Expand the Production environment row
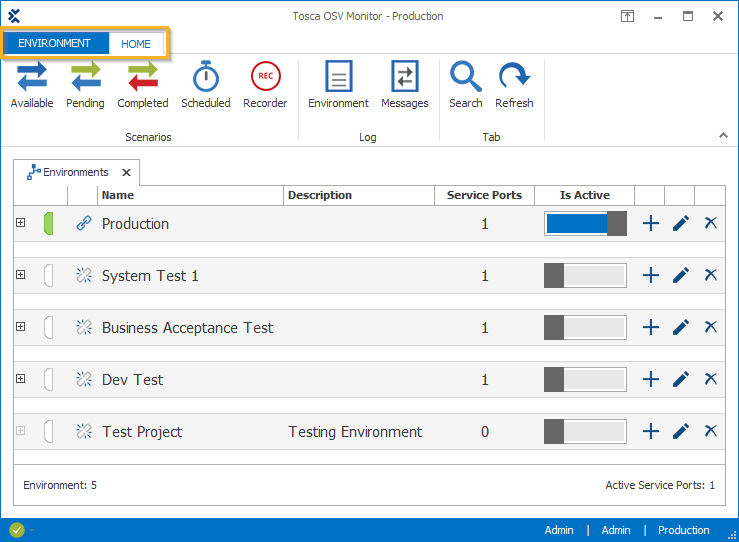The image size is (739, 542). tap(20, 223)
